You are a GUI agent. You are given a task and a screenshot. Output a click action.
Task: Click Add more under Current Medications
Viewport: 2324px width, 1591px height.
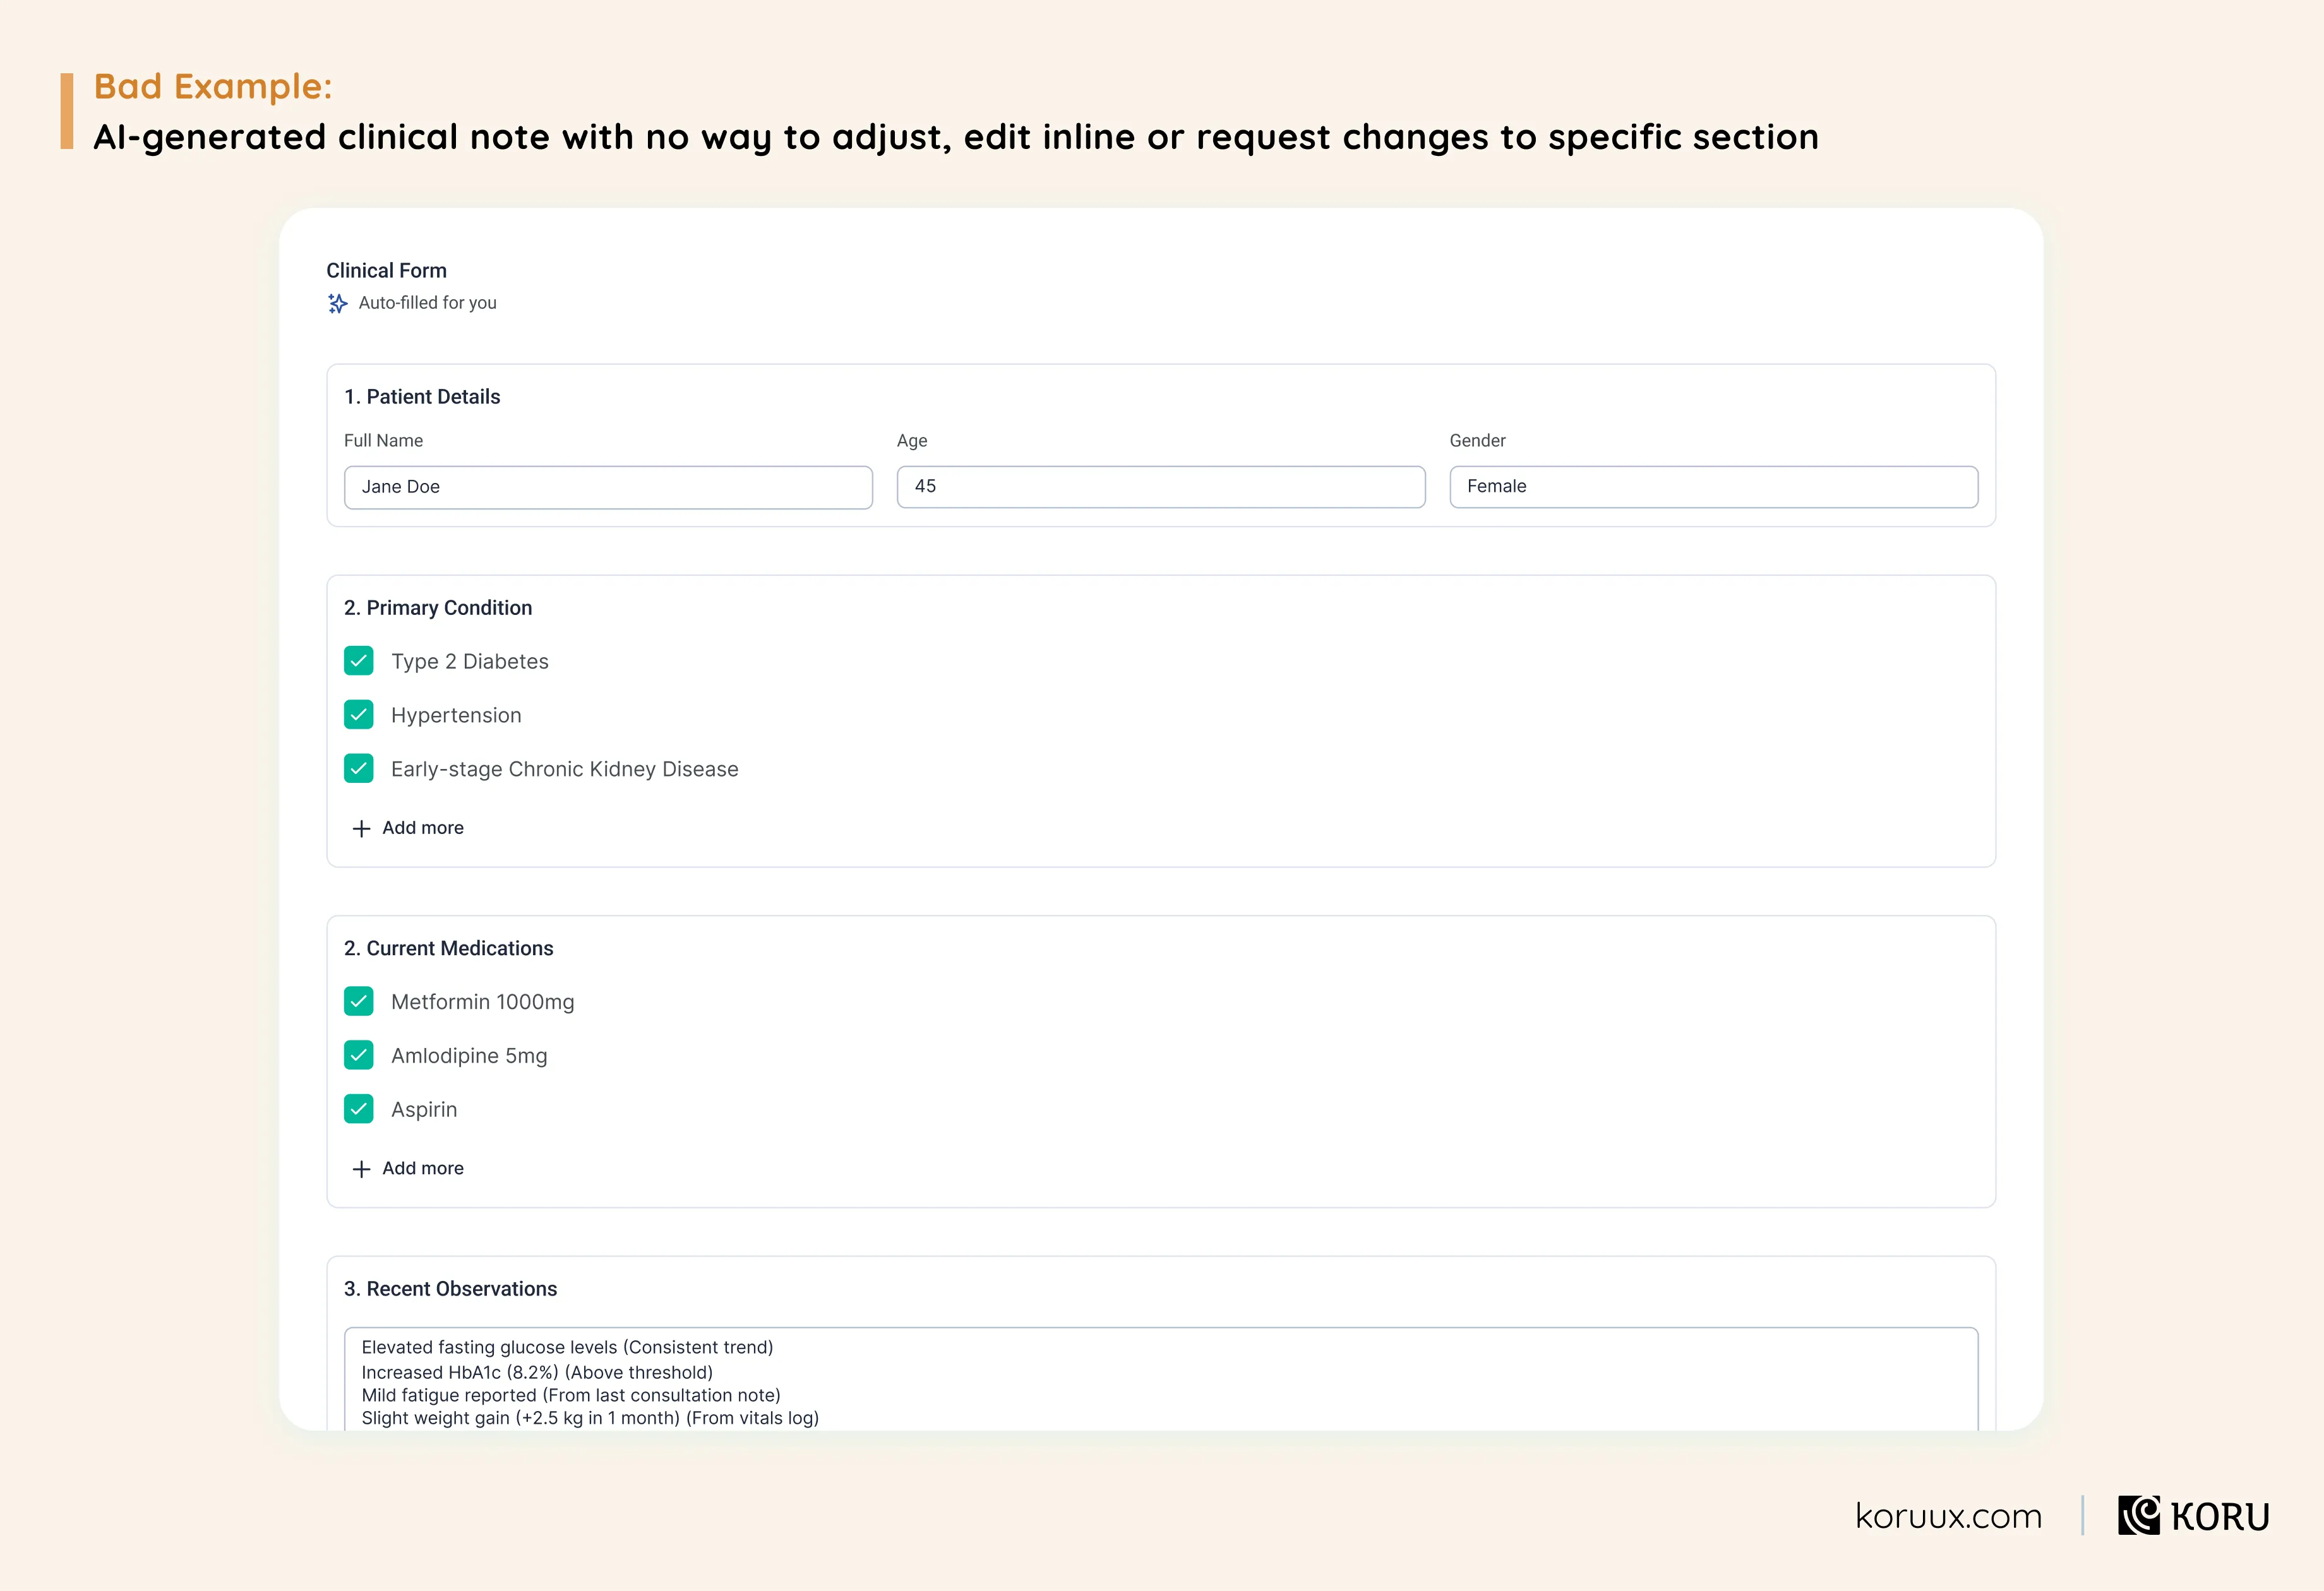coord(408,1168)
